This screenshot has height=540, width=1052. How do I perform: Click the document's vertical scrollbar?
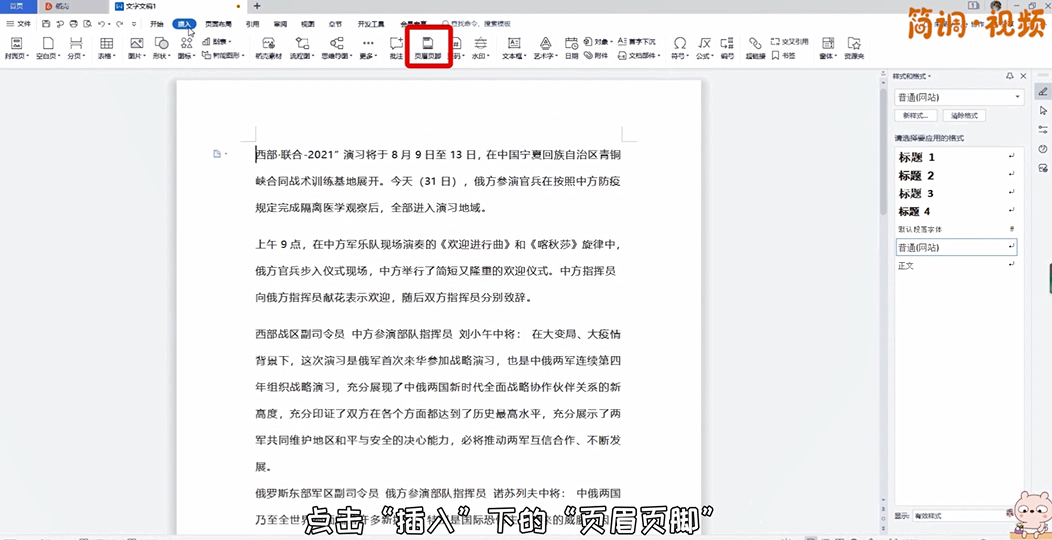pos(883,150)
